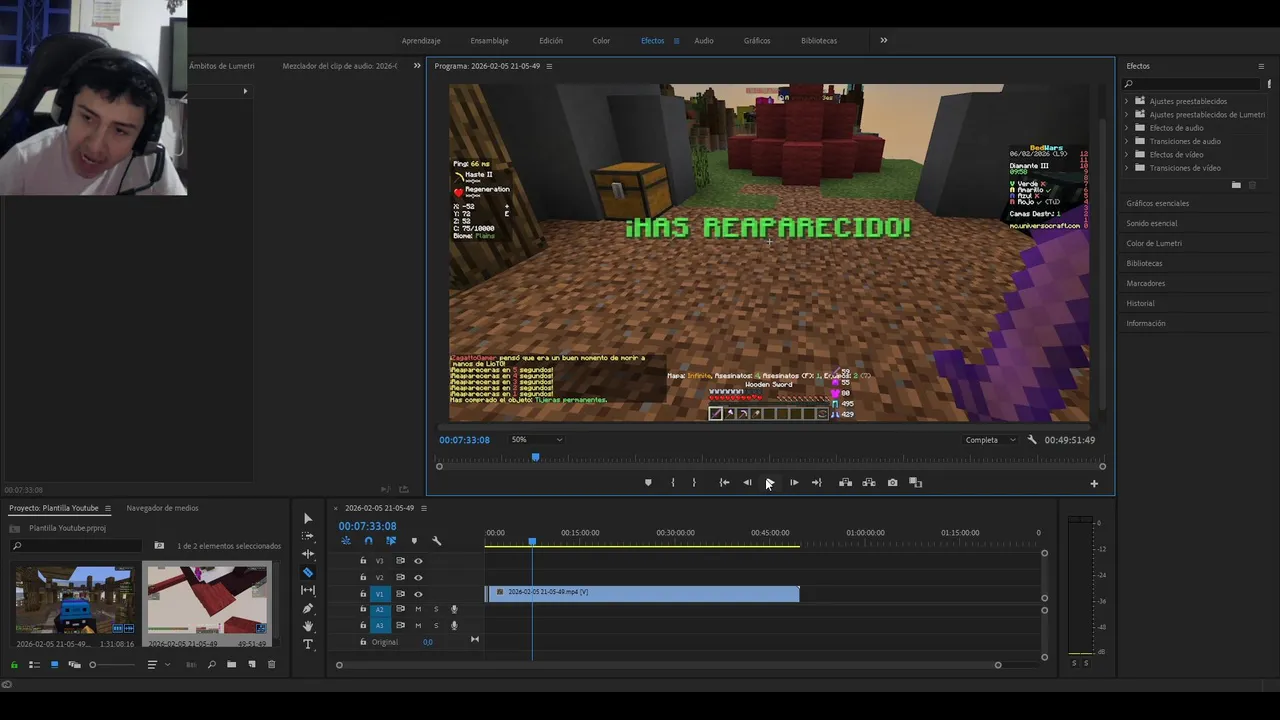This screenshot has width=1280, height=720.
Task: Select the Hand tool
Action: (x=307, y=626)
